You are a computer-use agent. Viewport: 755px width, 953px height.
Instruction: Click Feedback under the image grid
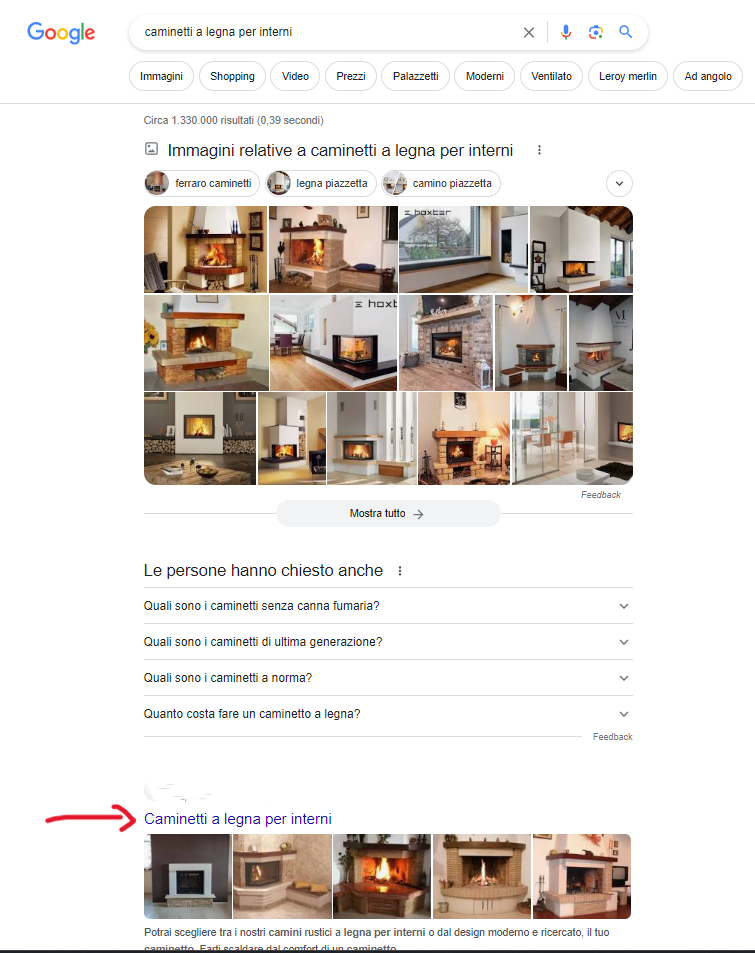[601, 495]
